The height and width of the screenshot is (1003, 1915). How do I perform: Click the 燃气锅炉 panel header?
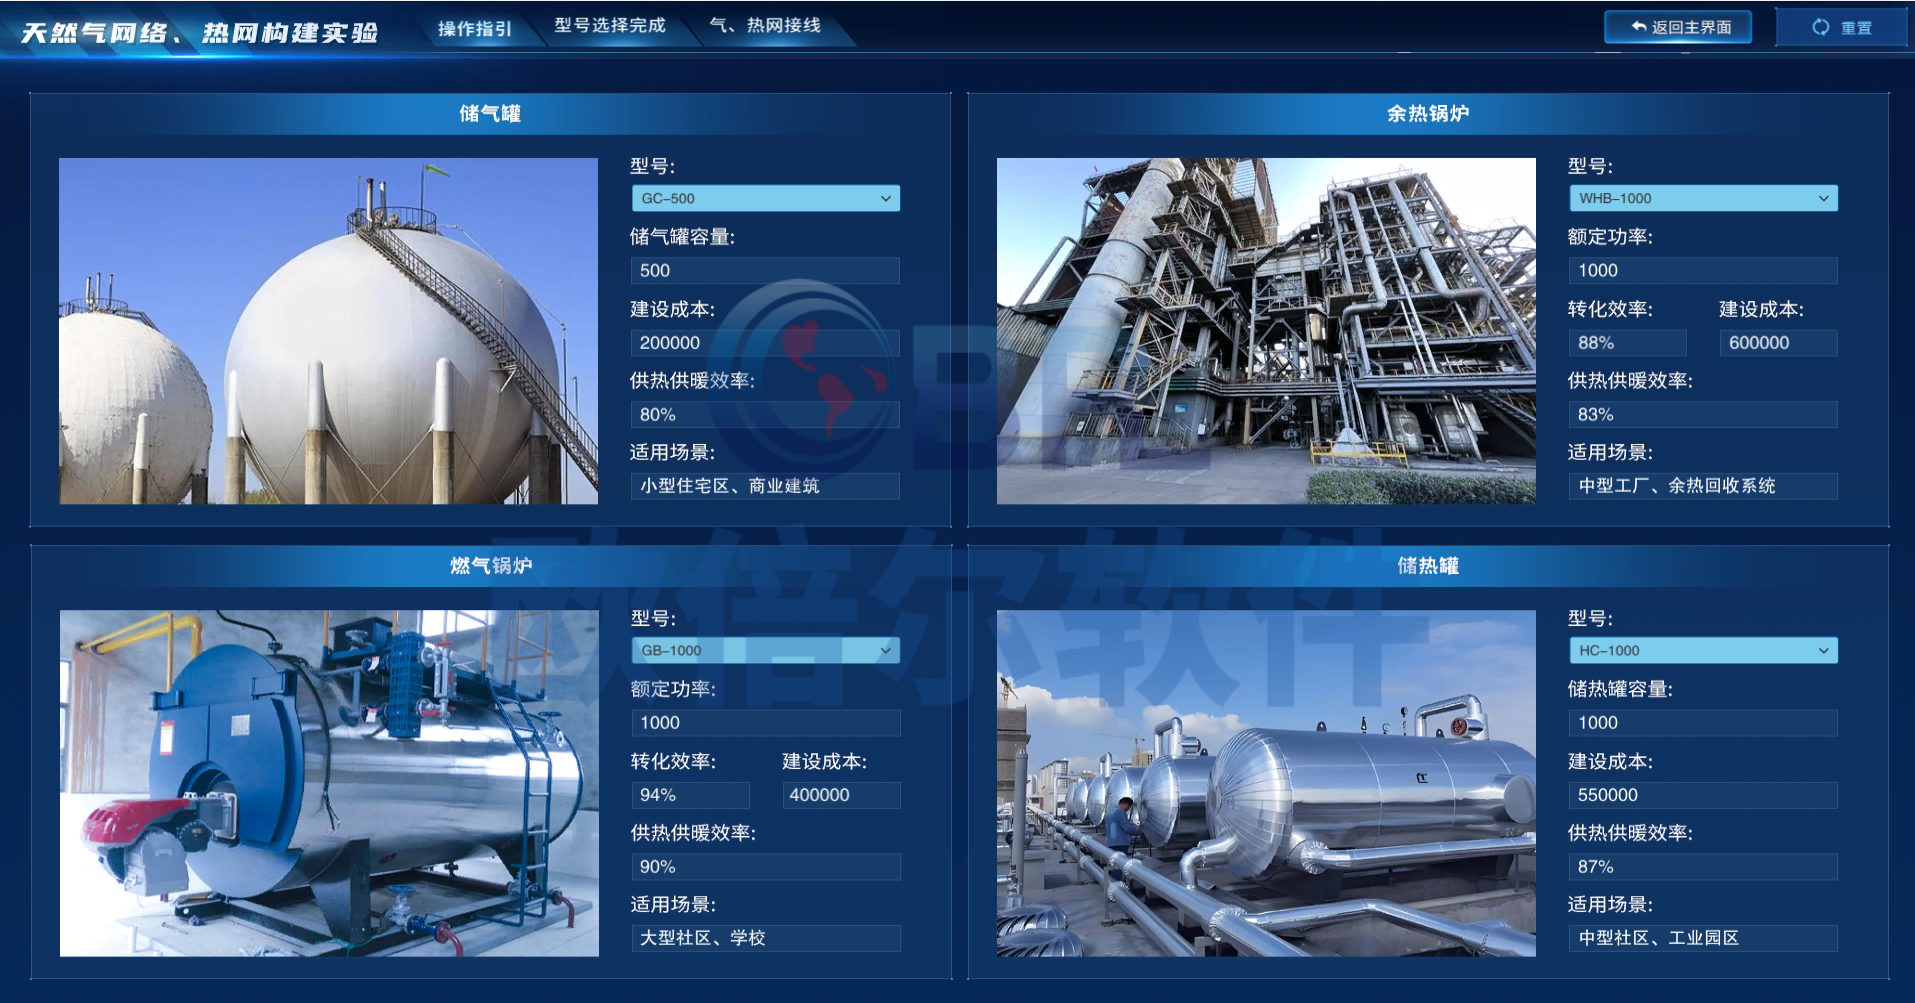pos(490,566)
